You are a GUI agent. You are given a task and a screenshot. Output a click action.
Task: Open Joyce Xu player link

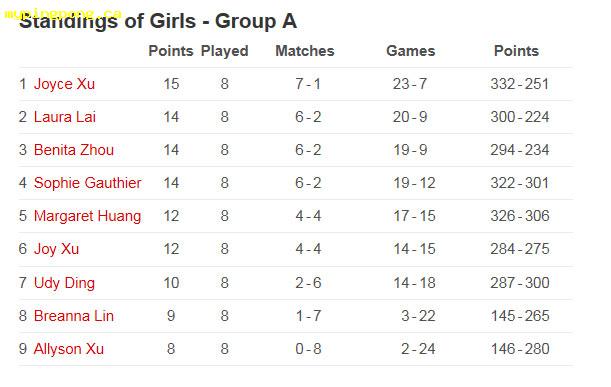pos(64,84)
